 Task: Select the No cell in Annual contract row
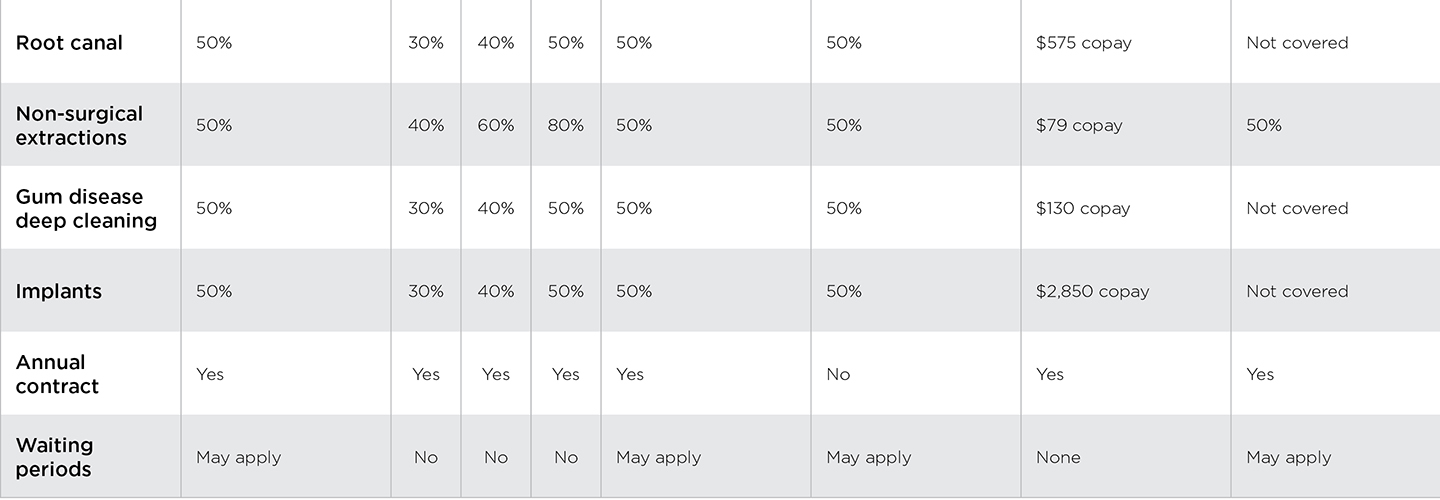click(x=838, y=375)
